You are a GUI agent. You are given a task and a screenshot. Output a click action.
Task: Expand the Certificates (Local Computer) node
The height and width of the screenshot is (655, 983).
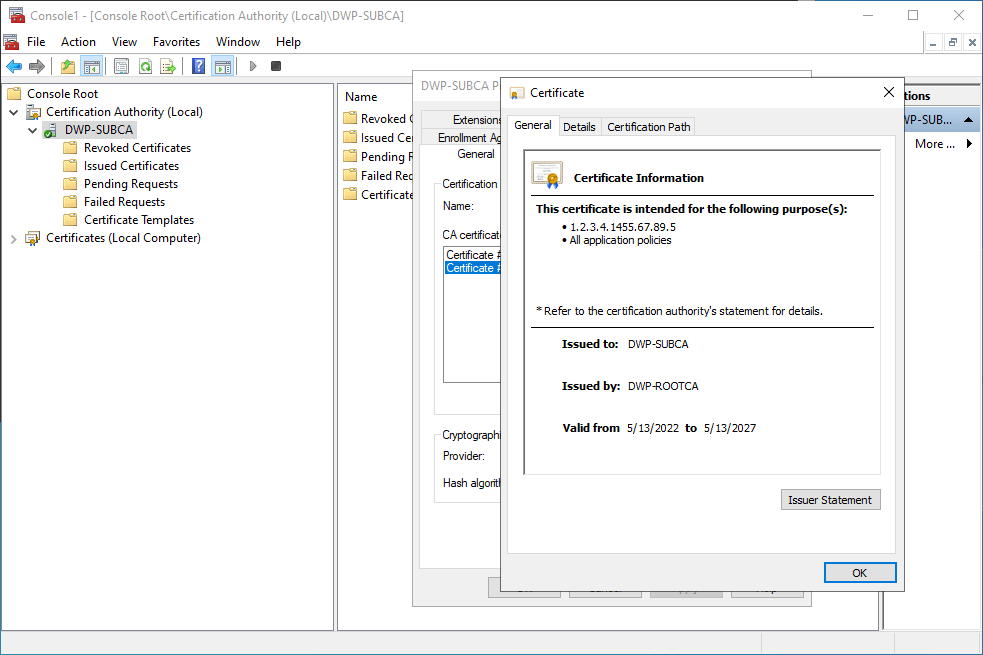pos(14,238)
